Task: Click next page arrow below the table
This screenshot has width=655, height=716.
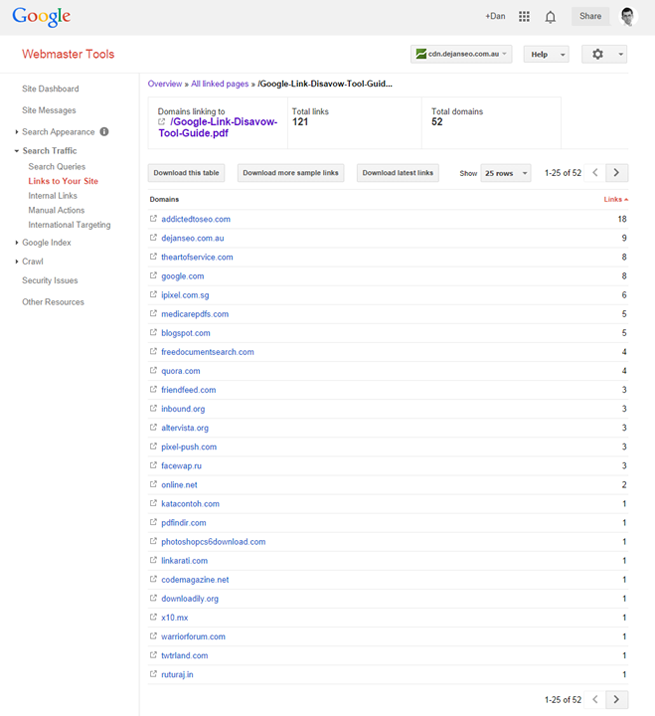Action: coord(616,699)
